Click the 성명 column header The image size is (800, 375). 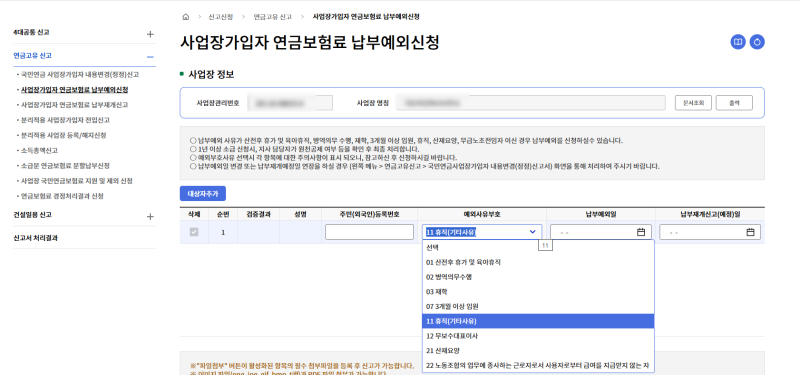click(x=300, y=214)
